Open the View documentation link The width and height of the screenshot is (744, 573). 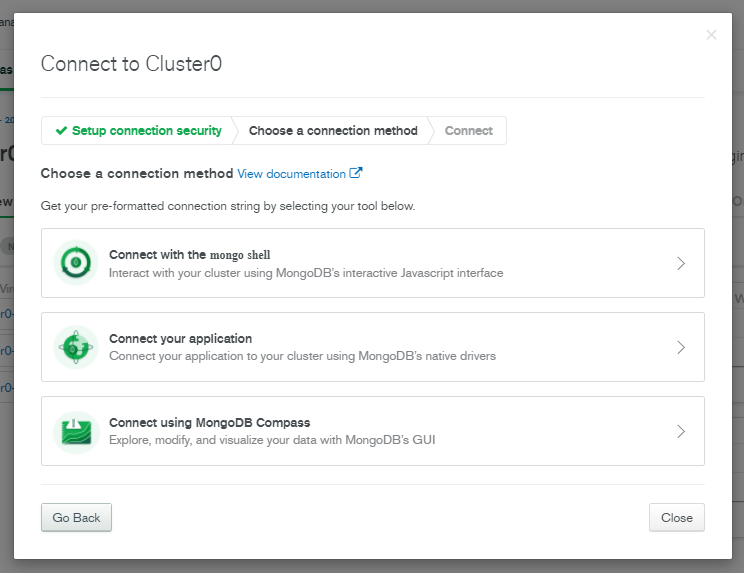click(291, 174)
